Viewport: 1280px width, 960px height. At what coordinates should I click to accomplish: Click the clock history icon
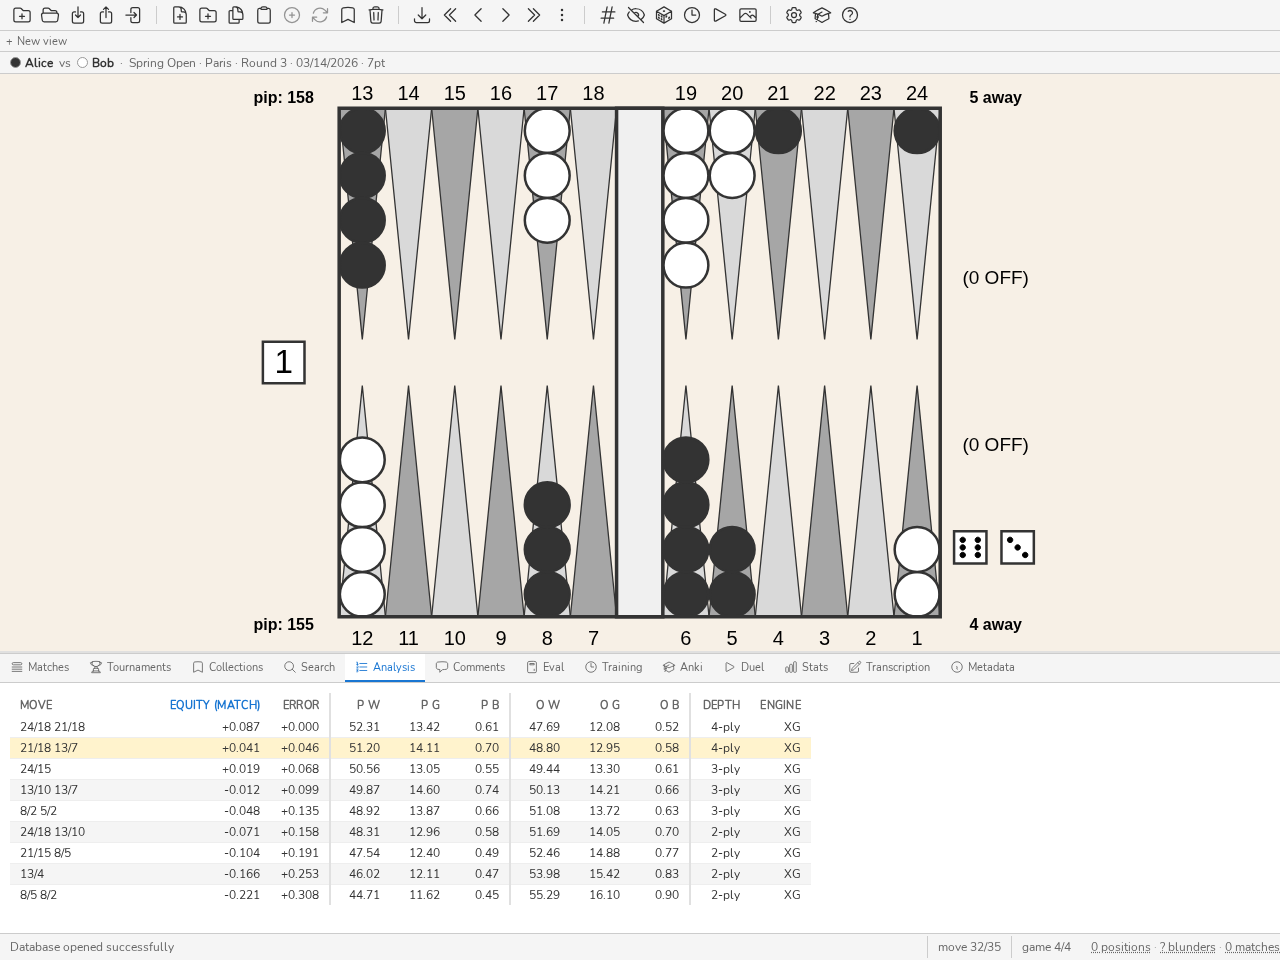click(x=692, y=15)
